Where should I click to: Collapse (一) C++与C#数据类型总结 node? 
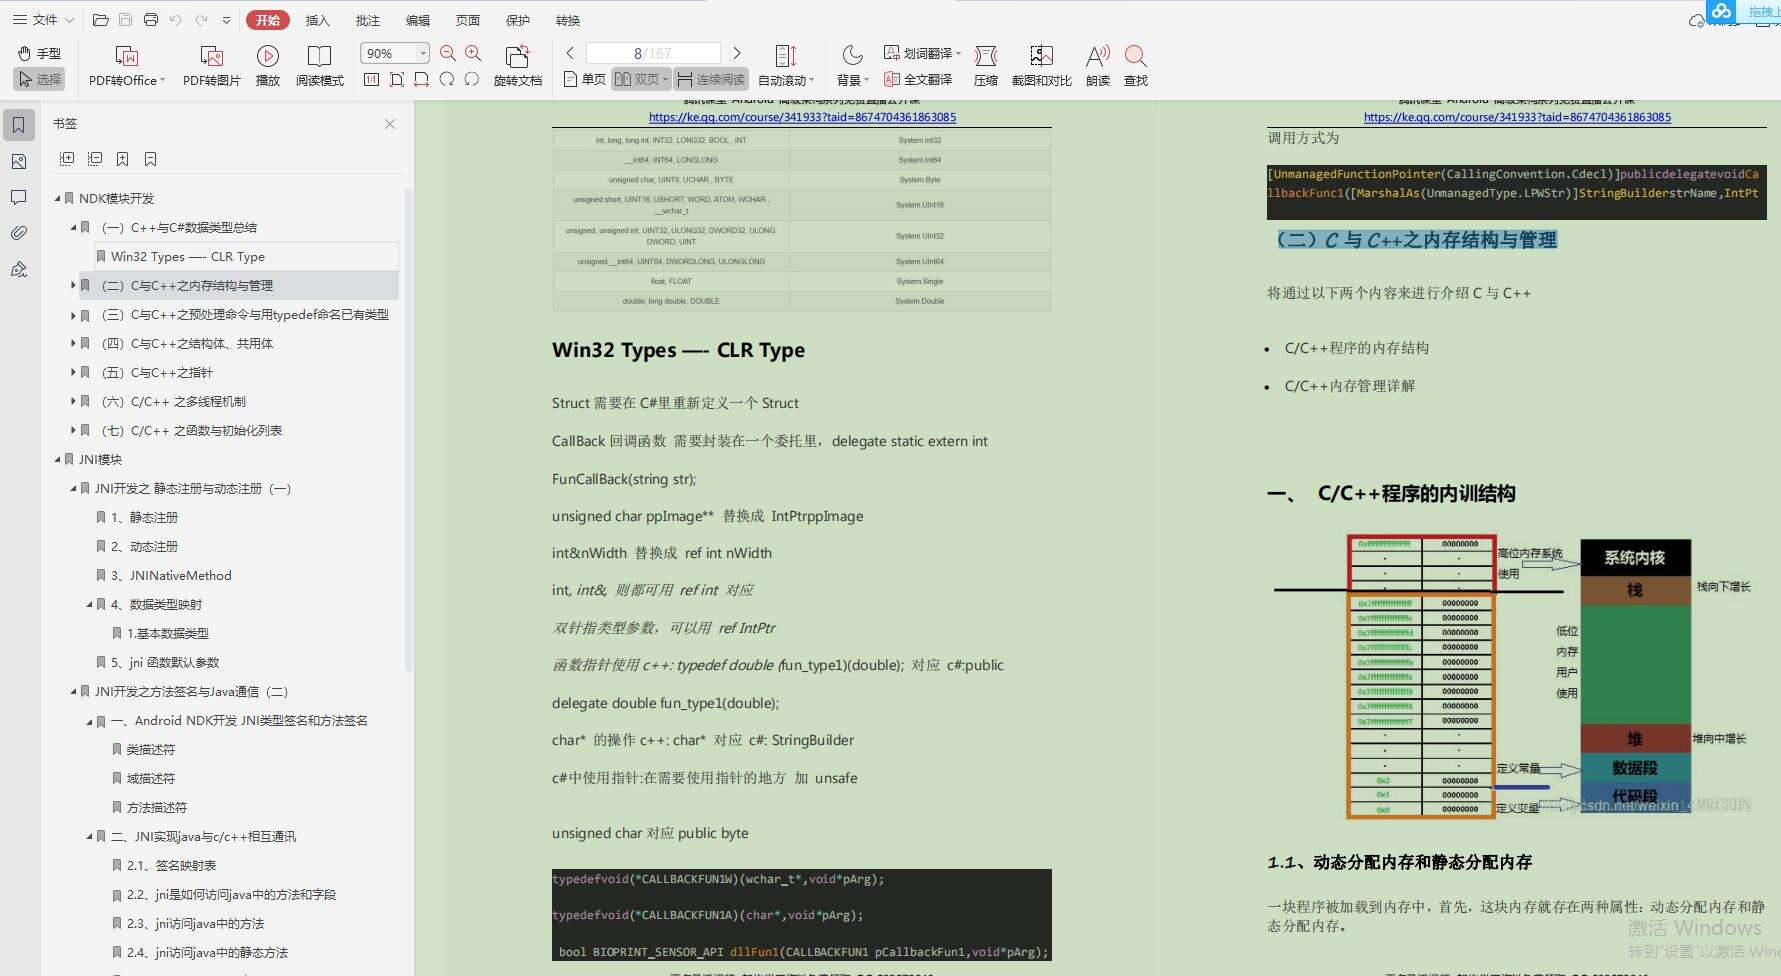tap(74, 227)
